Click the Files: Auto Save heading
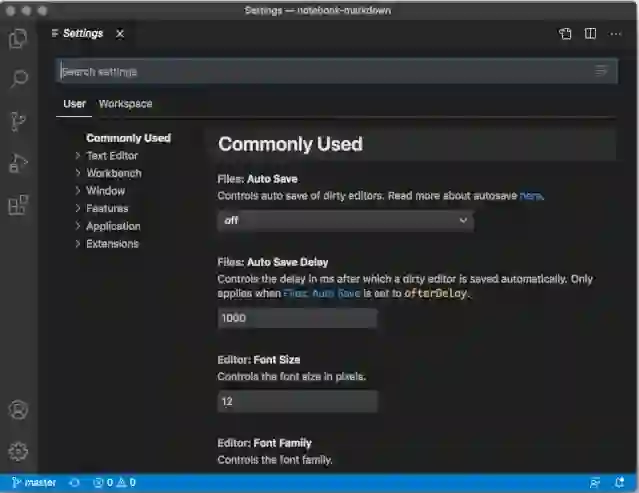The height and width of the screenshot is (493, 639). [258, 179]
